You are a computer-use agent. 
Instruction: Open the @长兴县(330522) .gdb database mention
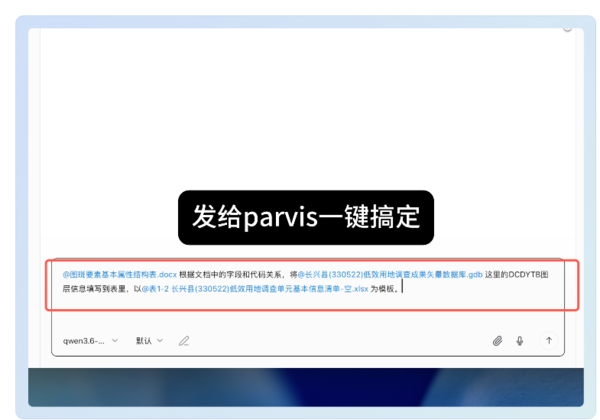pos(390,275)
